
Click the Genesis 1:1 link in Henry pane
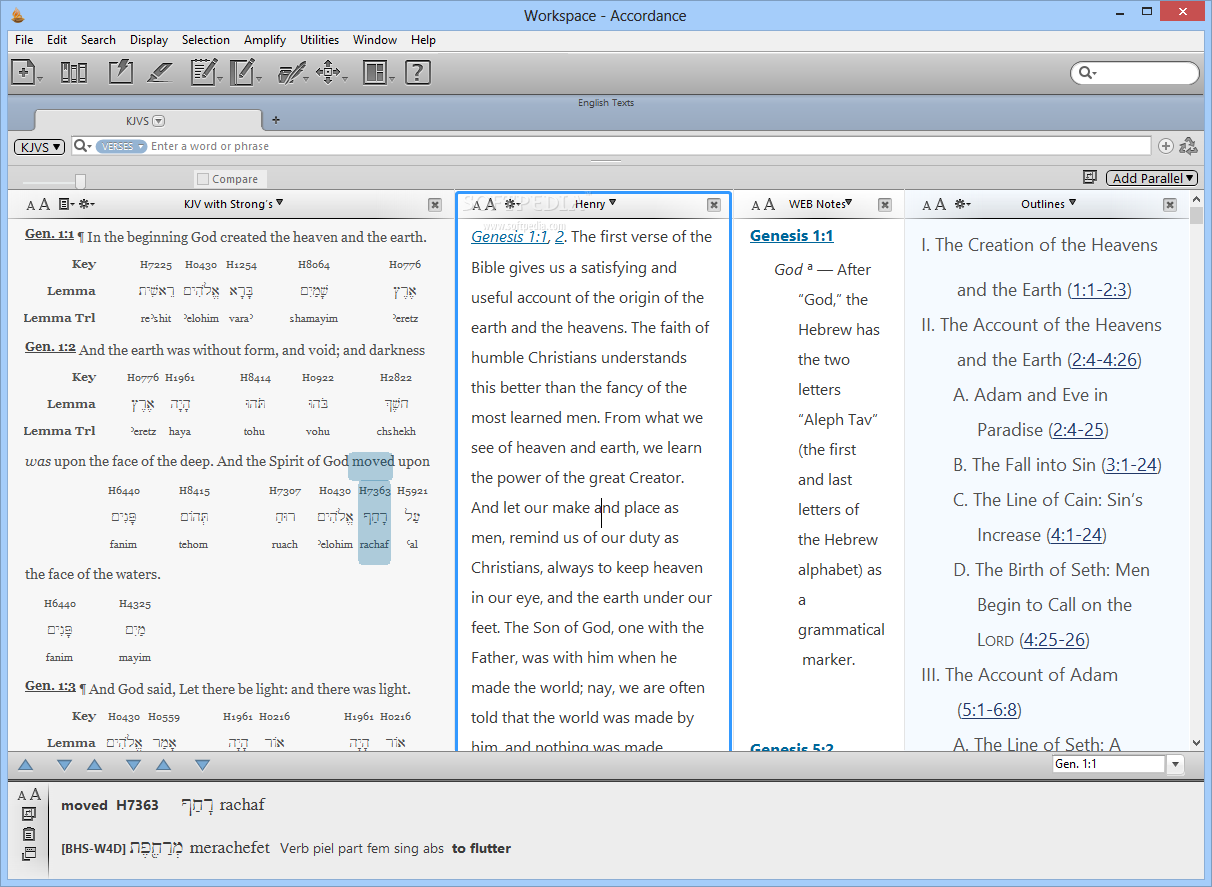pos(510,237)
